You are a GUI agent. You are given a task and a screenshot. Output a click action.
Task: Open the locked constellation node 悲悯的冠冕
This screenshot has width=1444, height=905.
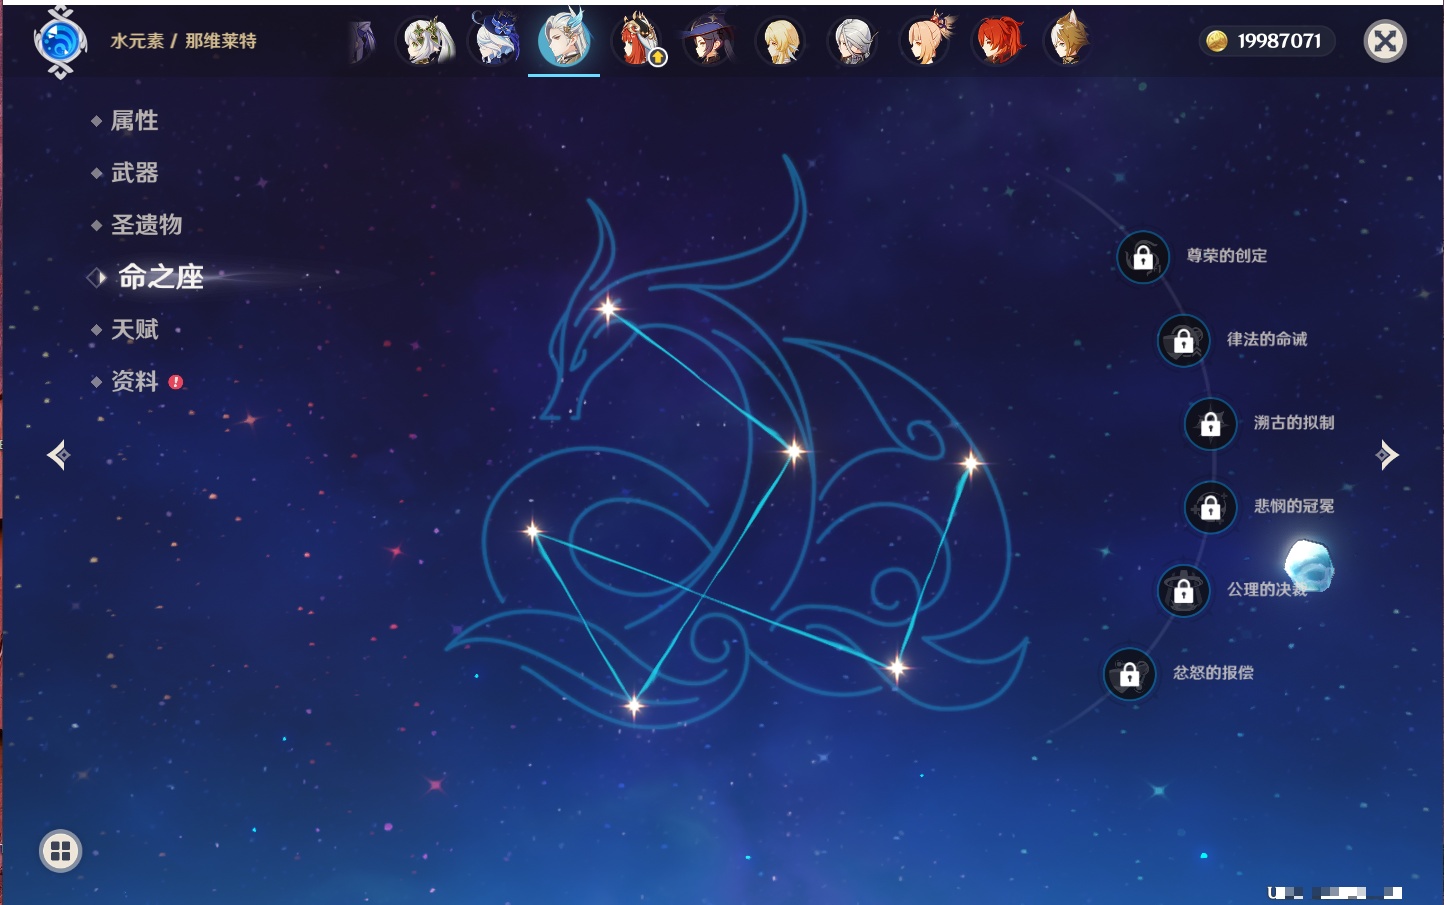coord(1210,507)
